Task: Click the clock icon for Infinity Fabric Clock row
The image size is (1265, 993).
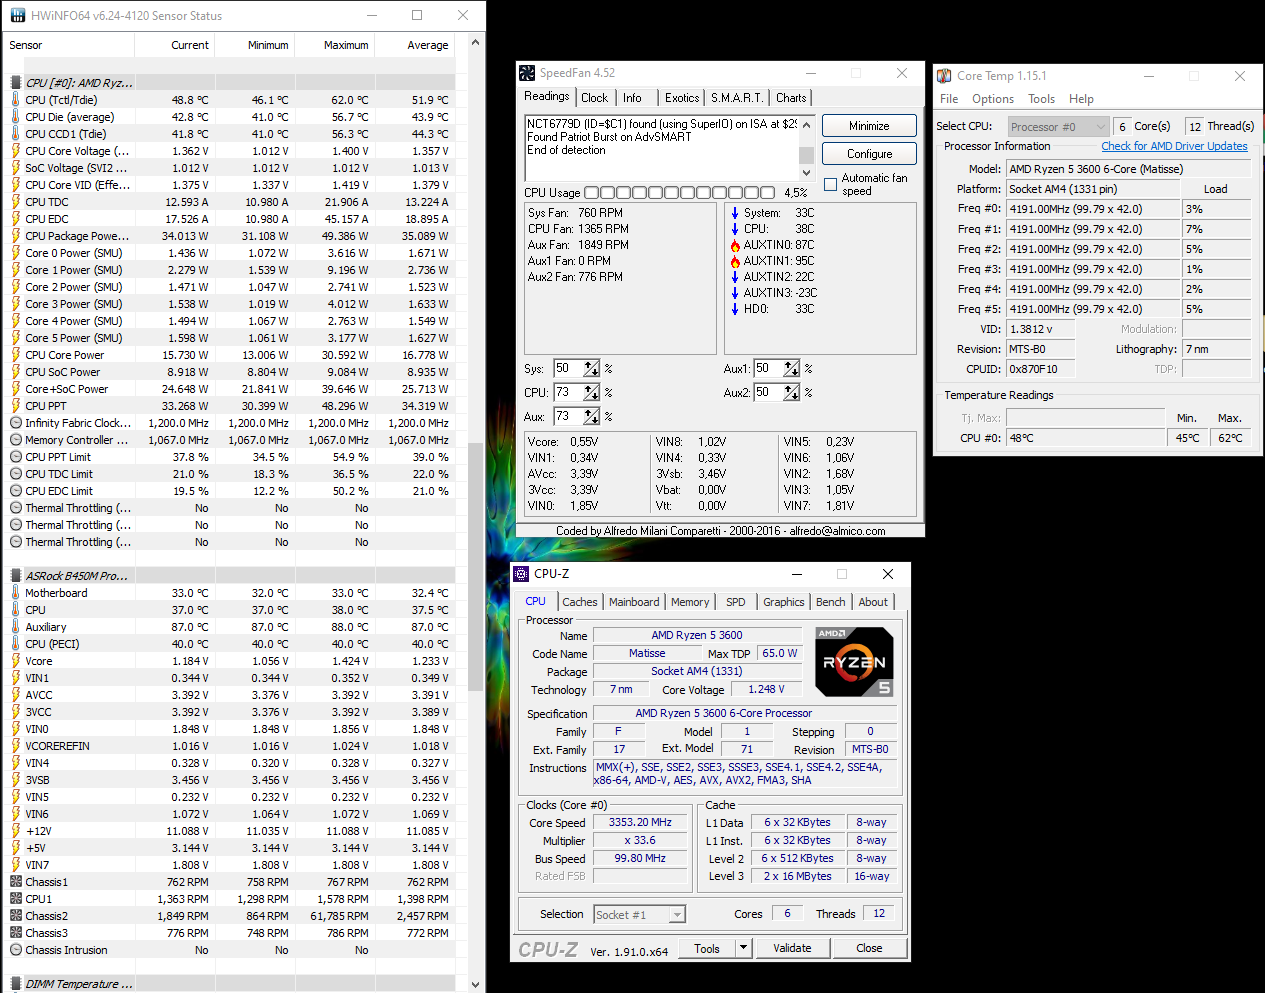Action: pyautogui.click(x=16, y=423)
